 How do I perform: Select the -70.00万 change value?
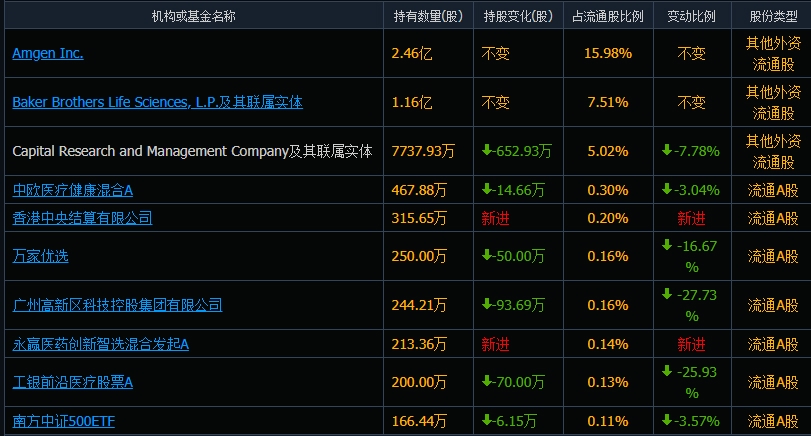pos(513,382)
